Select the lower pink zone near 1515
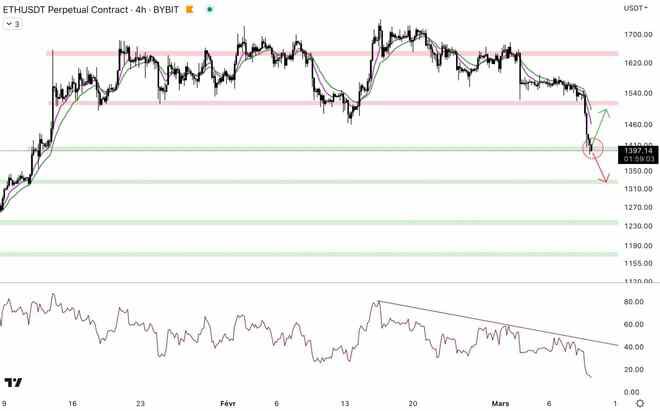The image size is (660, 411). pyautogui.click(x=333, y=103)
